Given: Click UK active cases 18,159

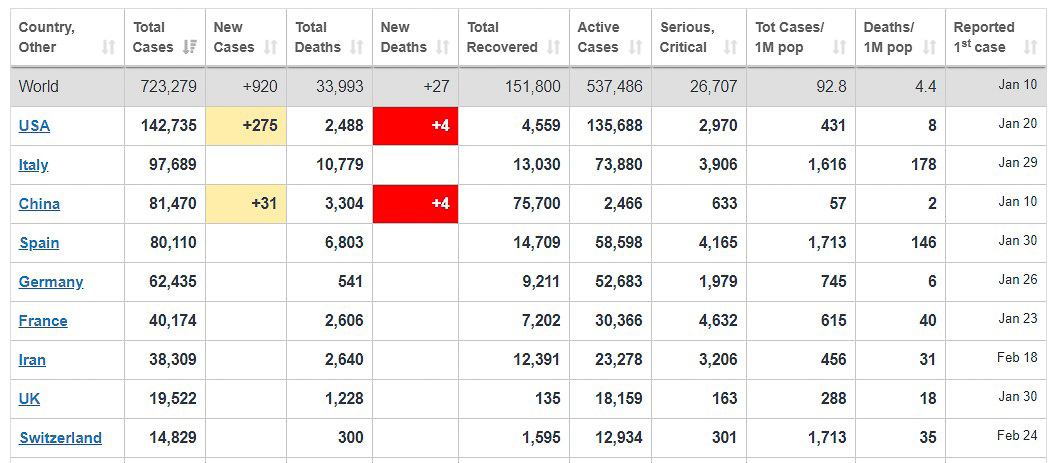Looking at the screenshot, I should click(619, 398).
